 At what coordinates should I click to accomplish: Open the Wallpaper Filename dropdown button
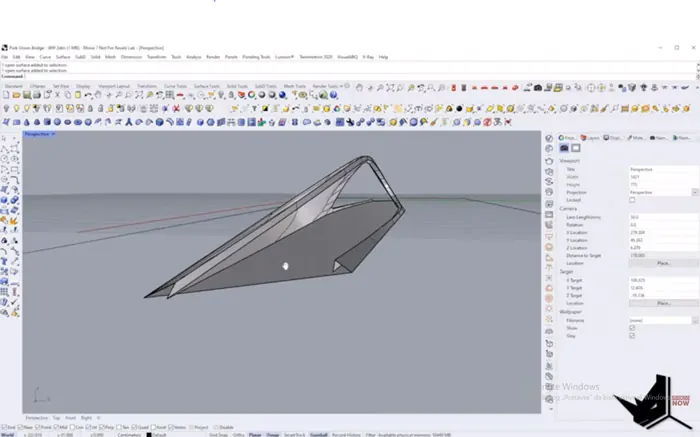point(695,320)
